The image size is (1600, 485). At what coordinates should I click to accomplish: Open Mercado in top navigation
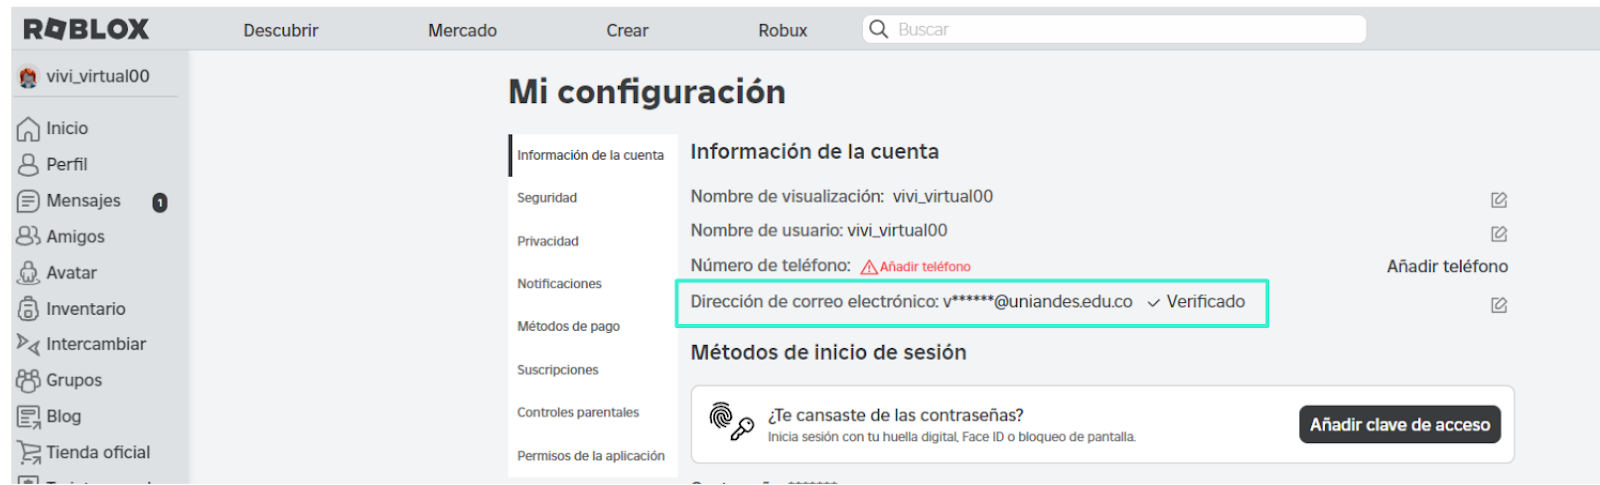pos(463,31)
